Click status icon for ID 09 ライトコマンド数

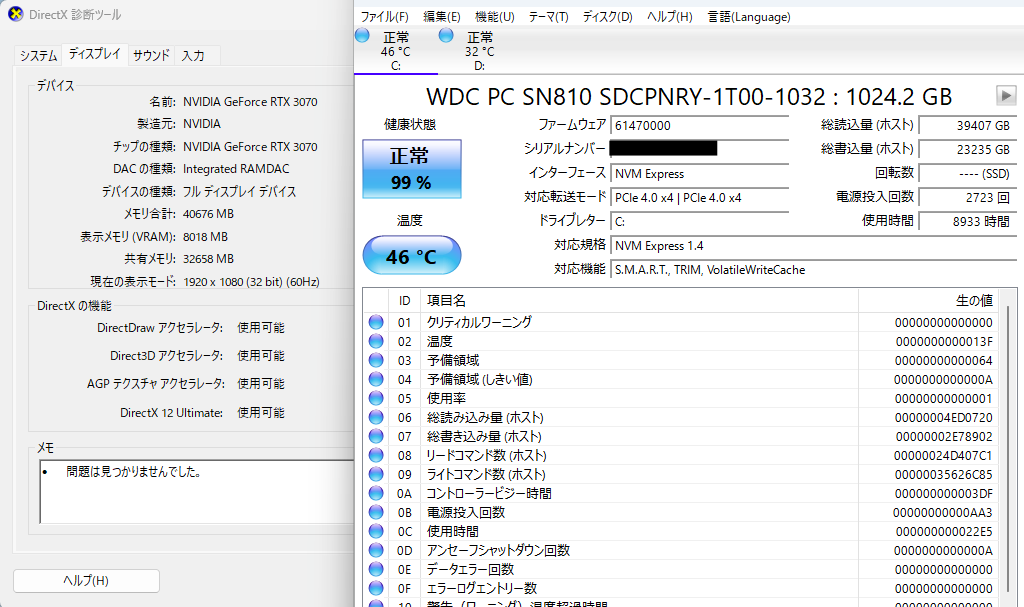tap(376, 474)
